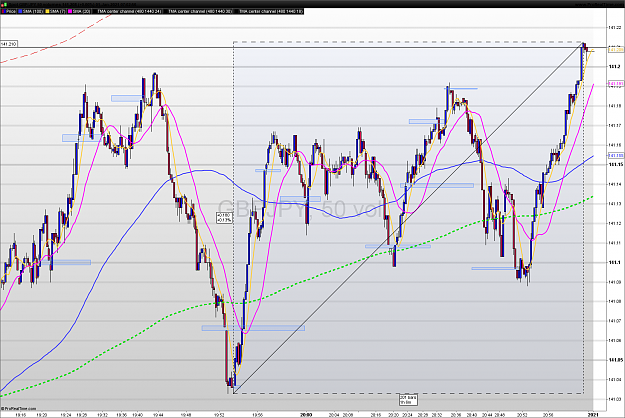Click the bold 141.2 axis label

point(613,67)
